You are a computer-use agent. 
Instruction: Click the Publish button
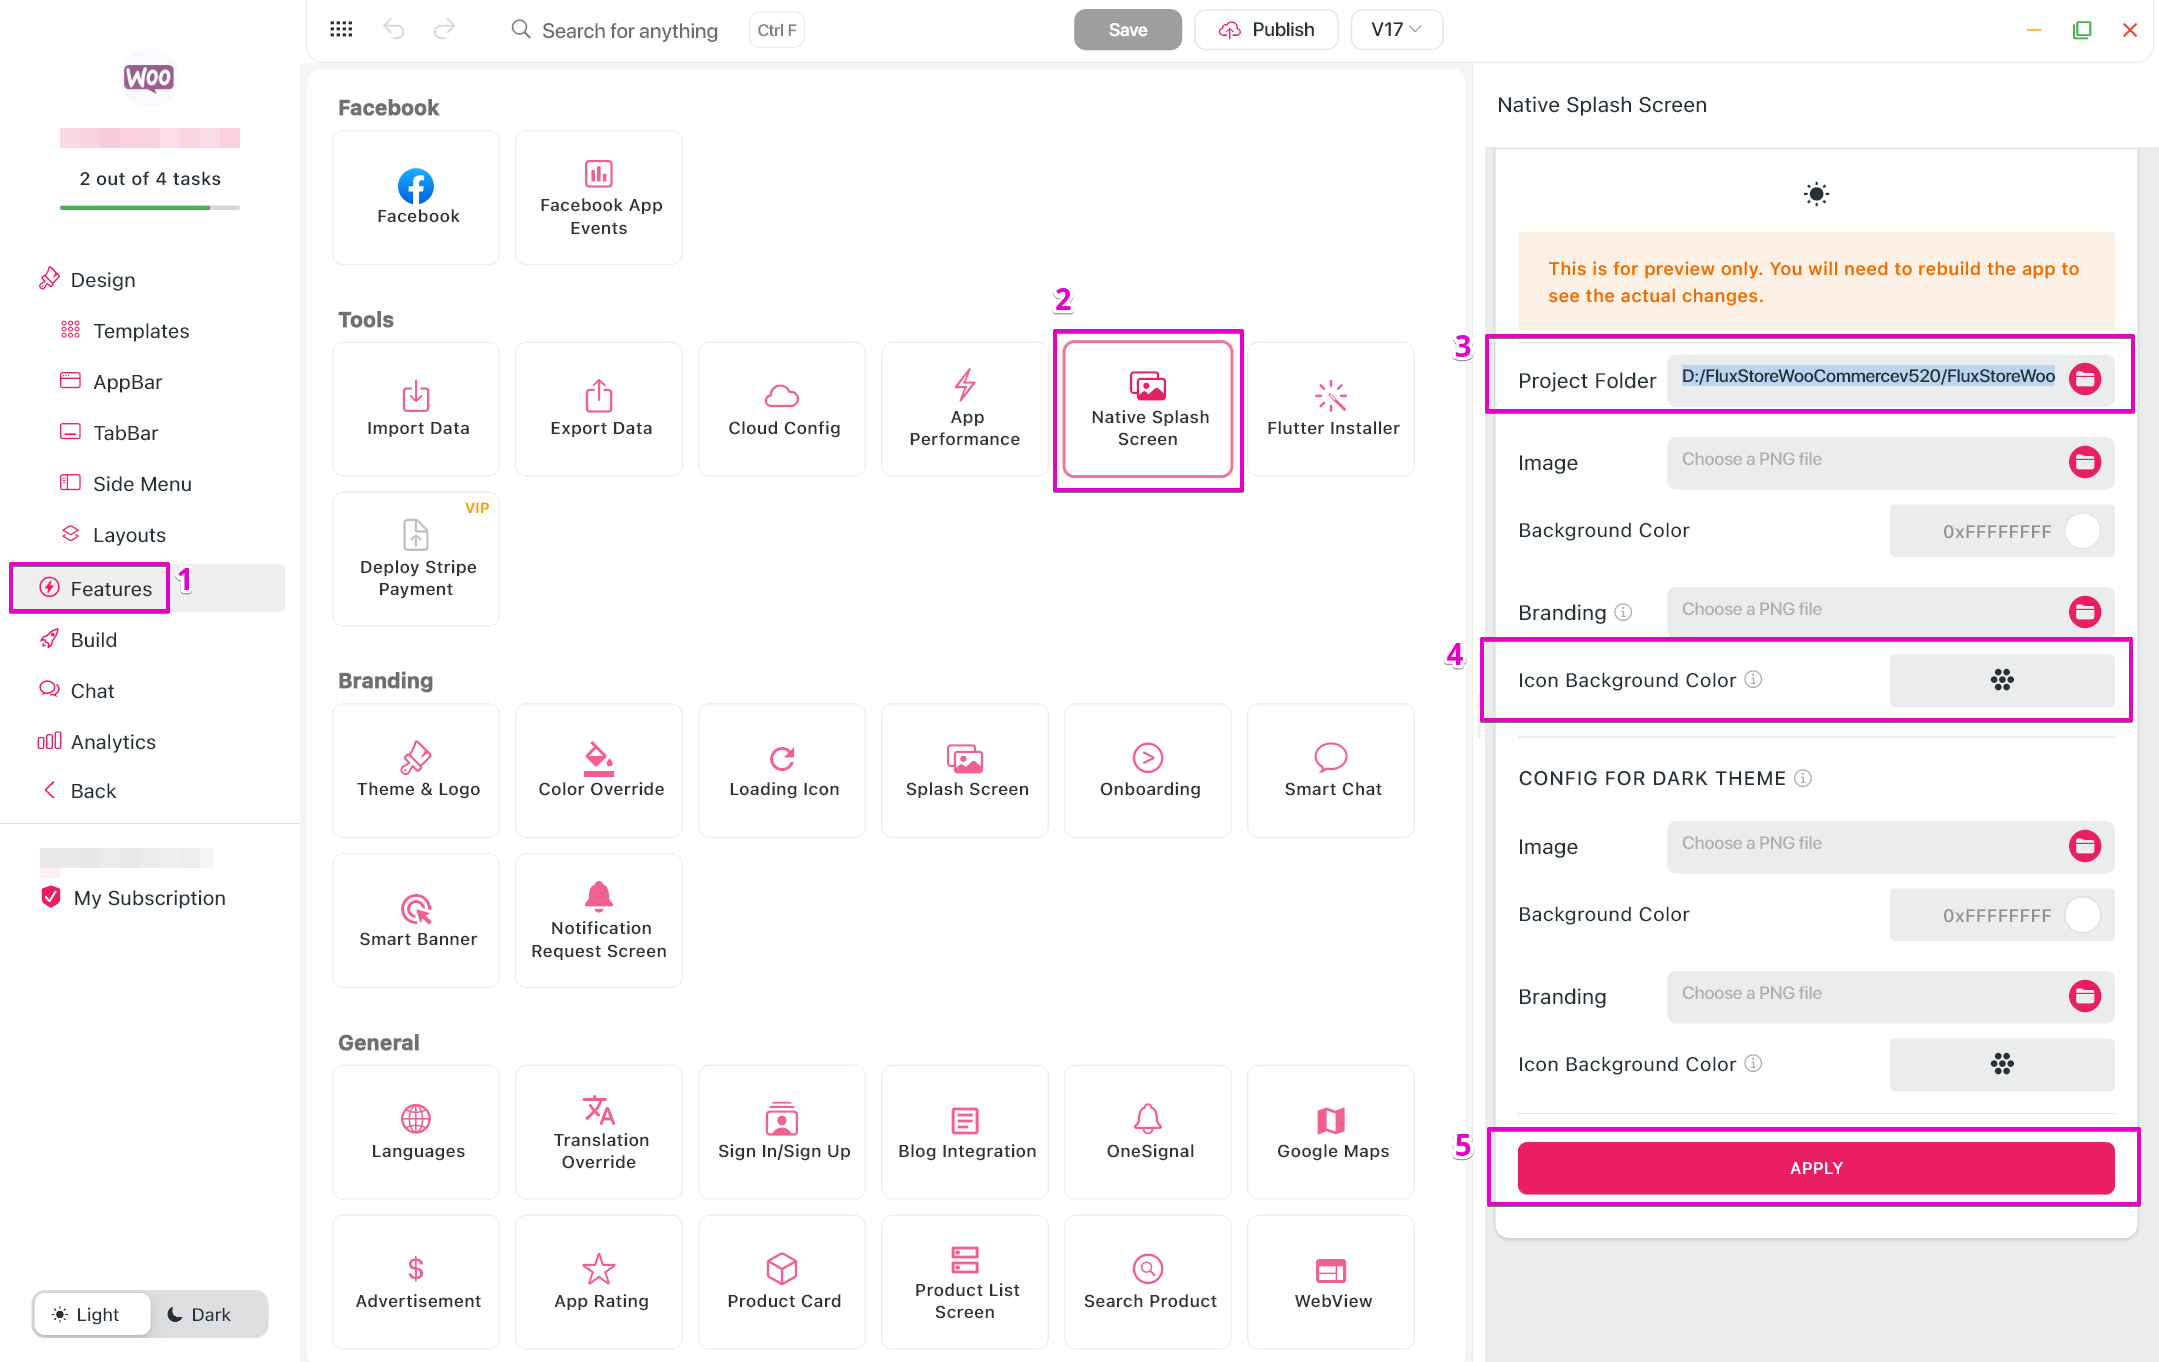[1265, 30]
